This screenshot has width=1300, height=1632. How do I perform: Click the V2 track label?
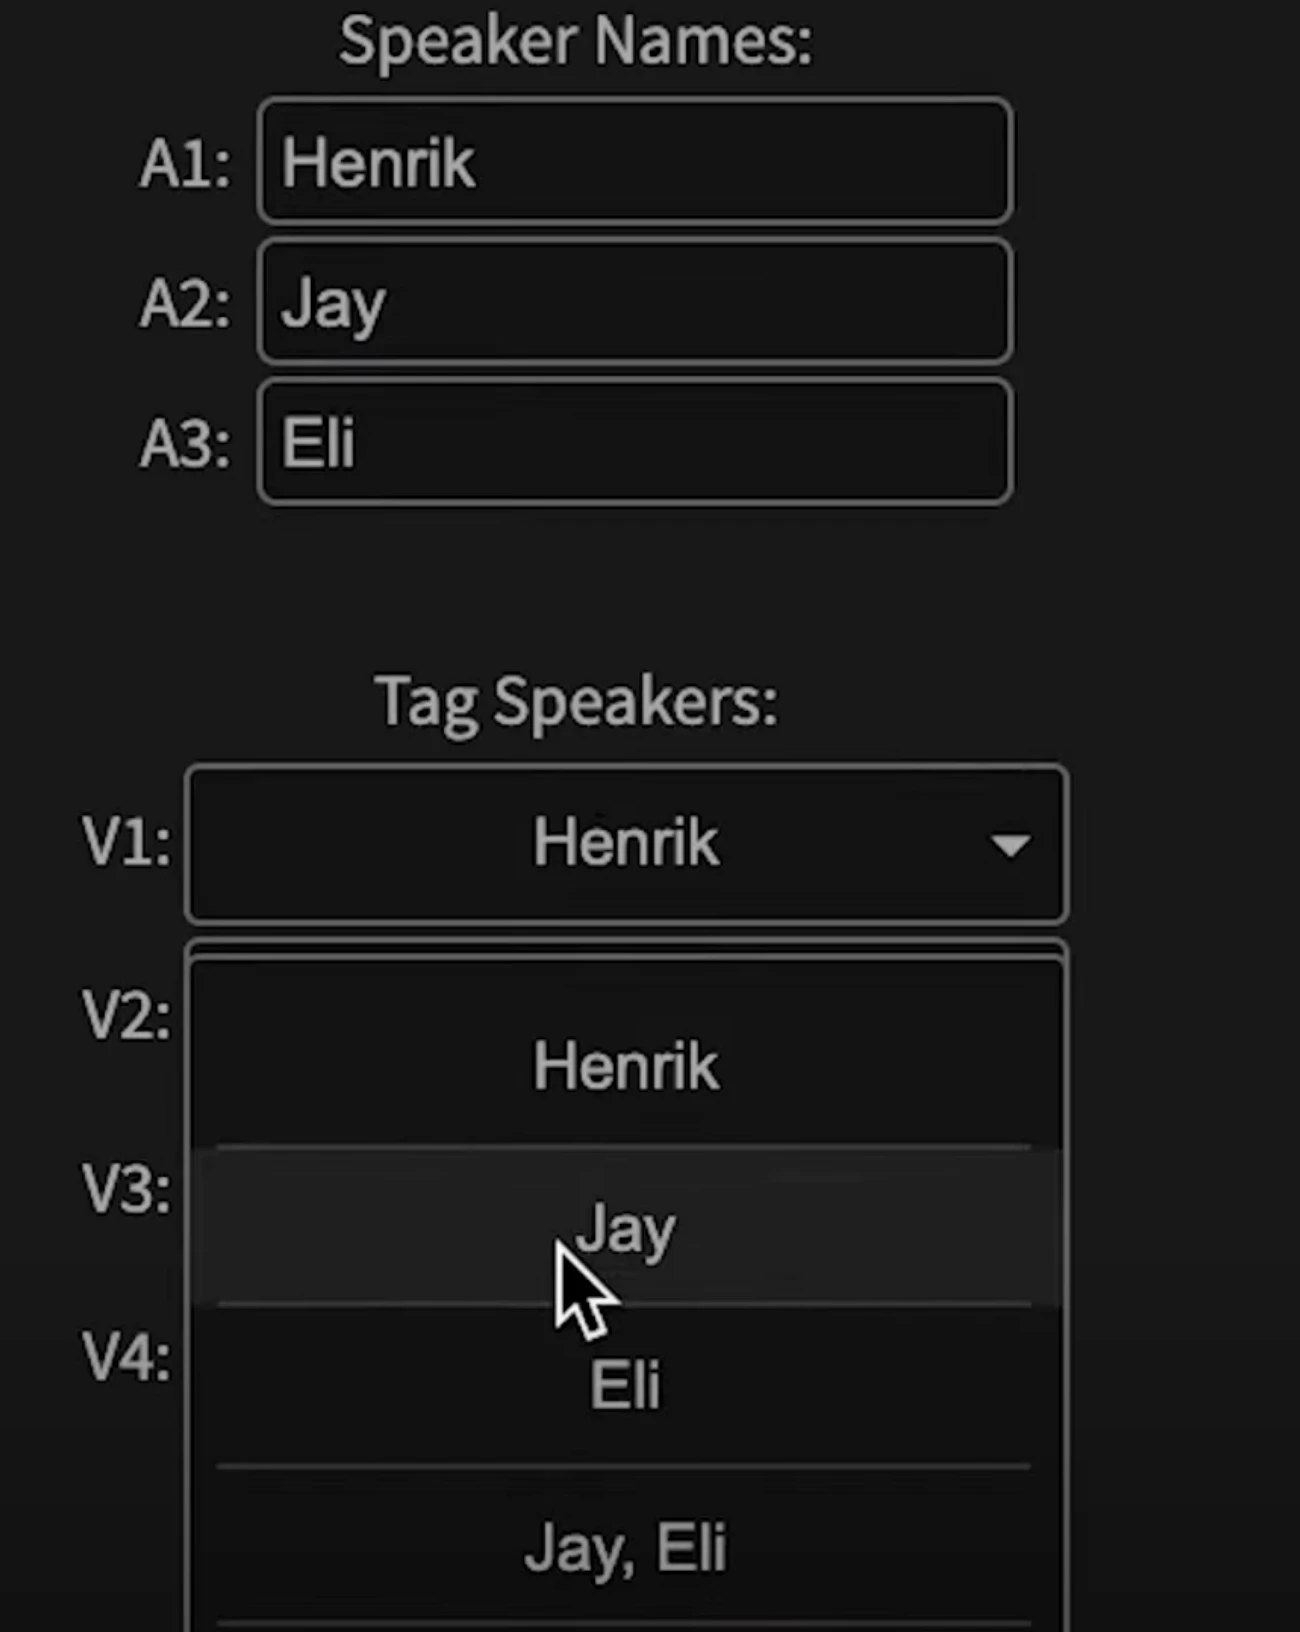pos(126,1017)
